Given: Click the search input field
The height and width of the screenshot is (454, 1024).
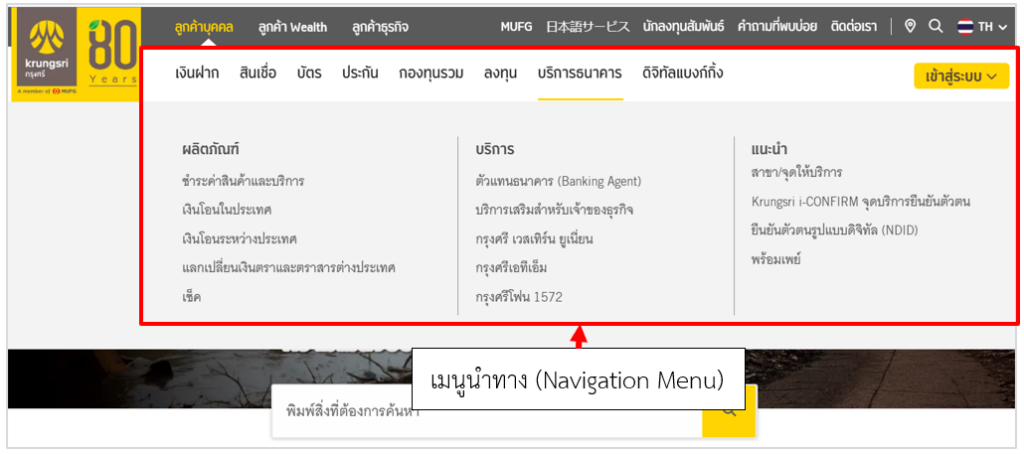Looking at the screenshot, I should 485,411.
